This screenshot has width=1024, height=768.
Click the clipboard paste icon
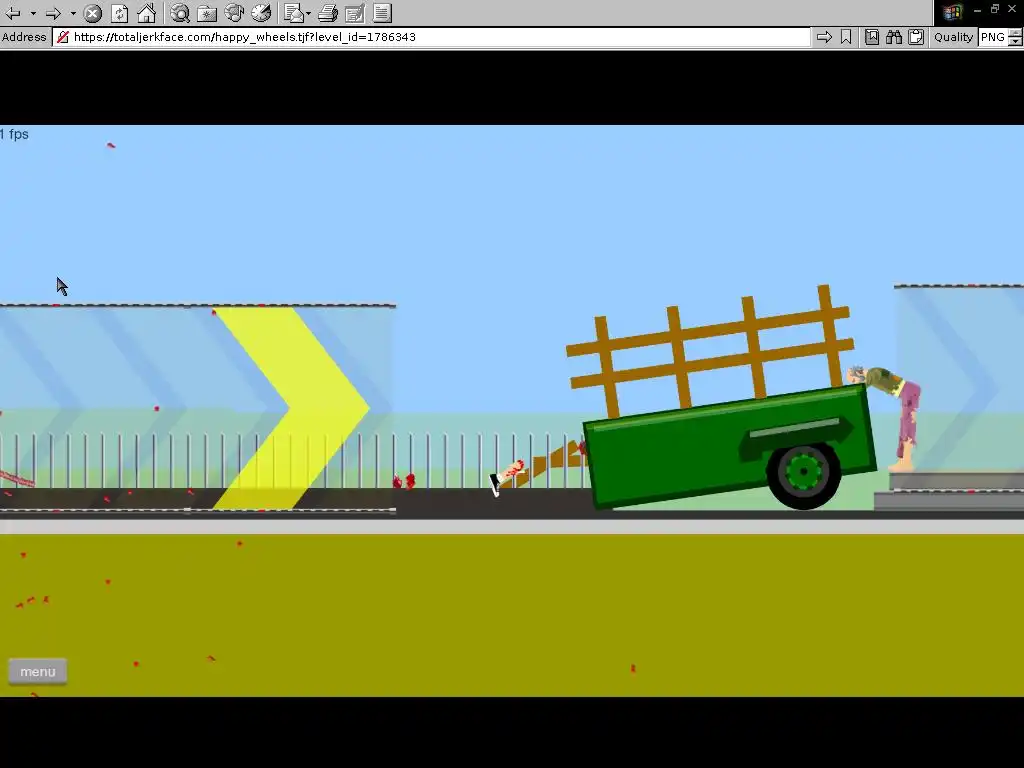[916, 37]
